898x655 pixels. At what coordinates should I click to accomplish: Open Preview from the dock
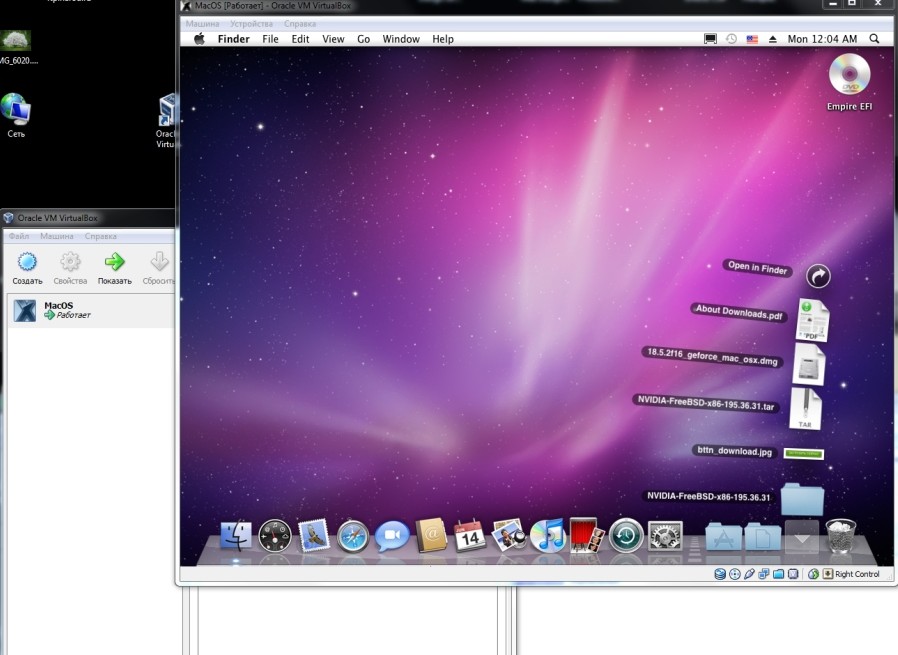(x=509, y=535)
